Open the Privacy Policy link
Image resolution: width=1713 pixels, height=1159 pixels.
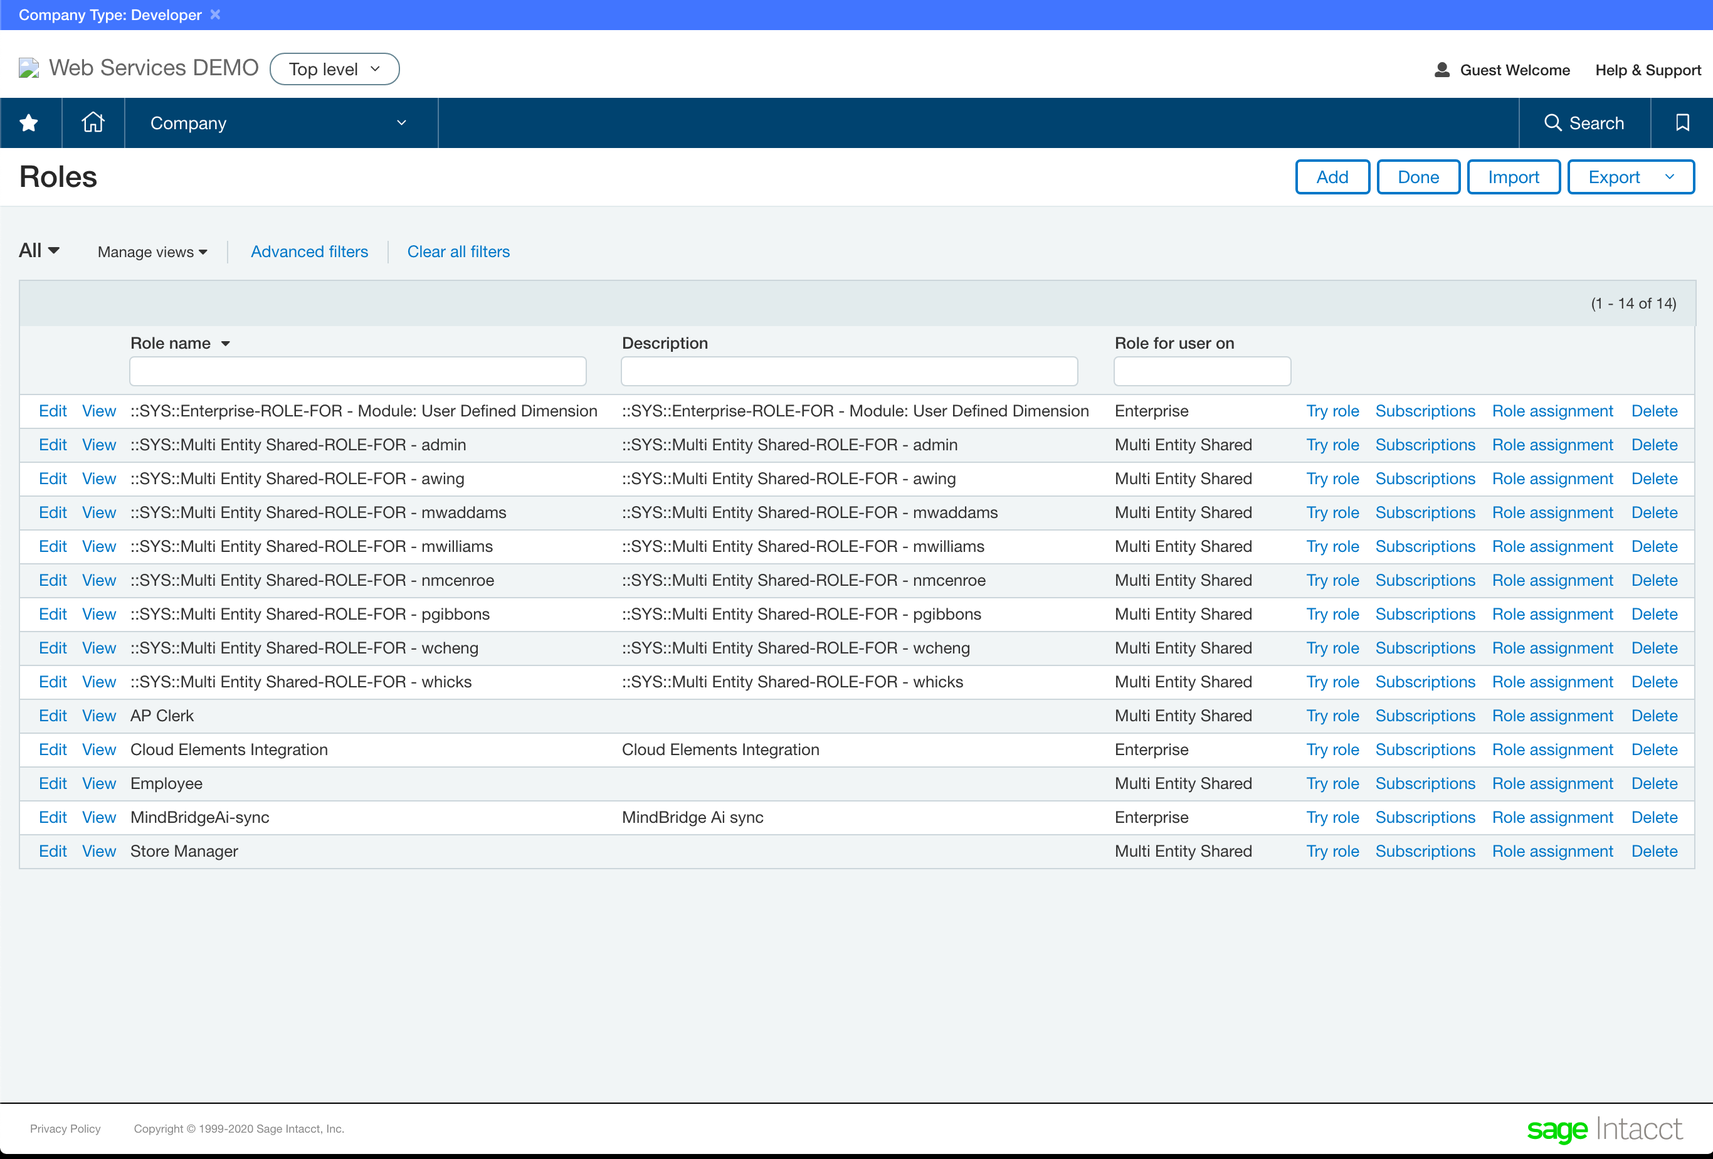[65, 1129]
